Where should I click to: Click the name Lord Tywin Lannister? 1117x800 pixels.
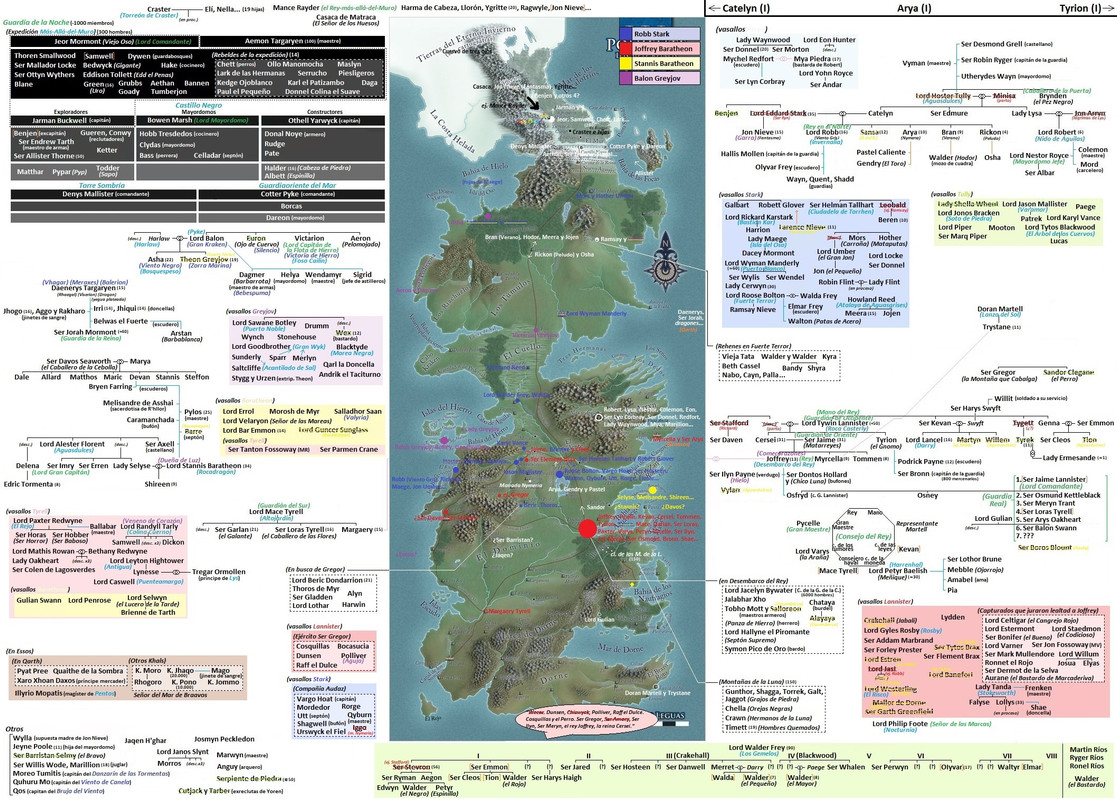tap(836, 423)
